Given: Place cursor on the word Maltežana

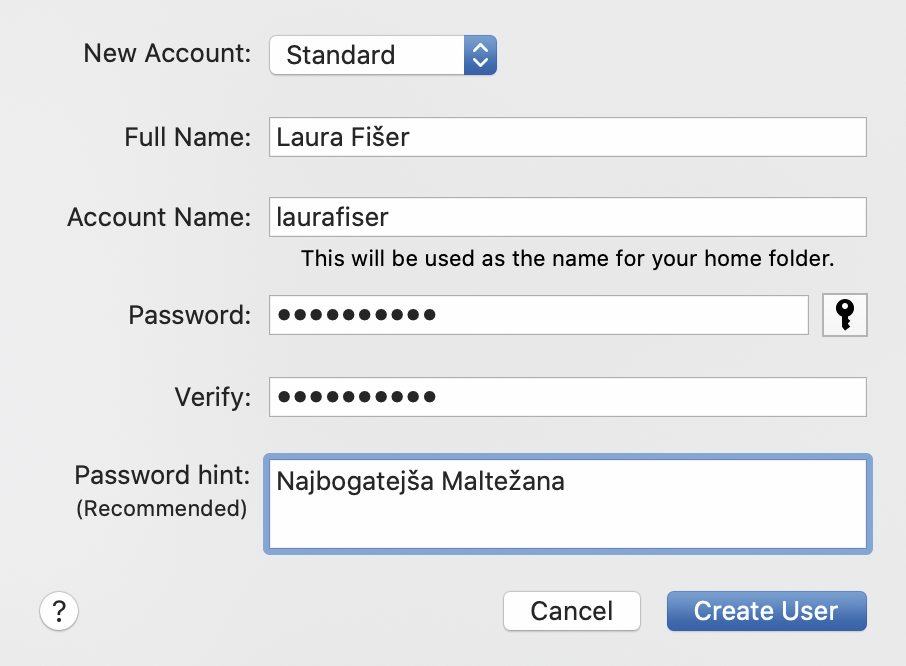Looking at the screenshot, I should (503, 481).
